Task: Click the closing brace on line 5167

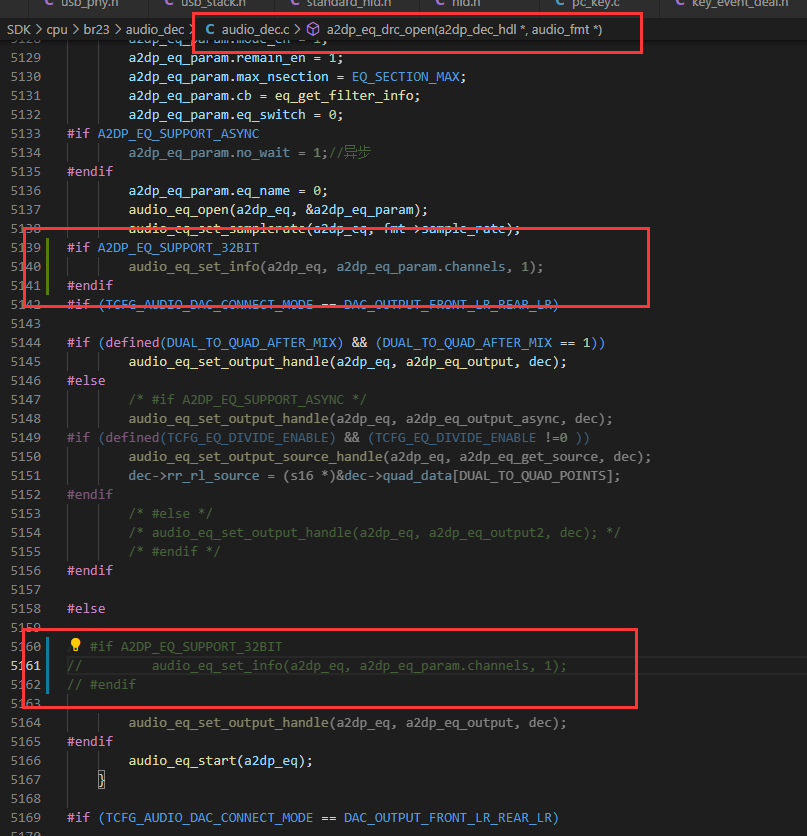Action: [x=101, y=779]
